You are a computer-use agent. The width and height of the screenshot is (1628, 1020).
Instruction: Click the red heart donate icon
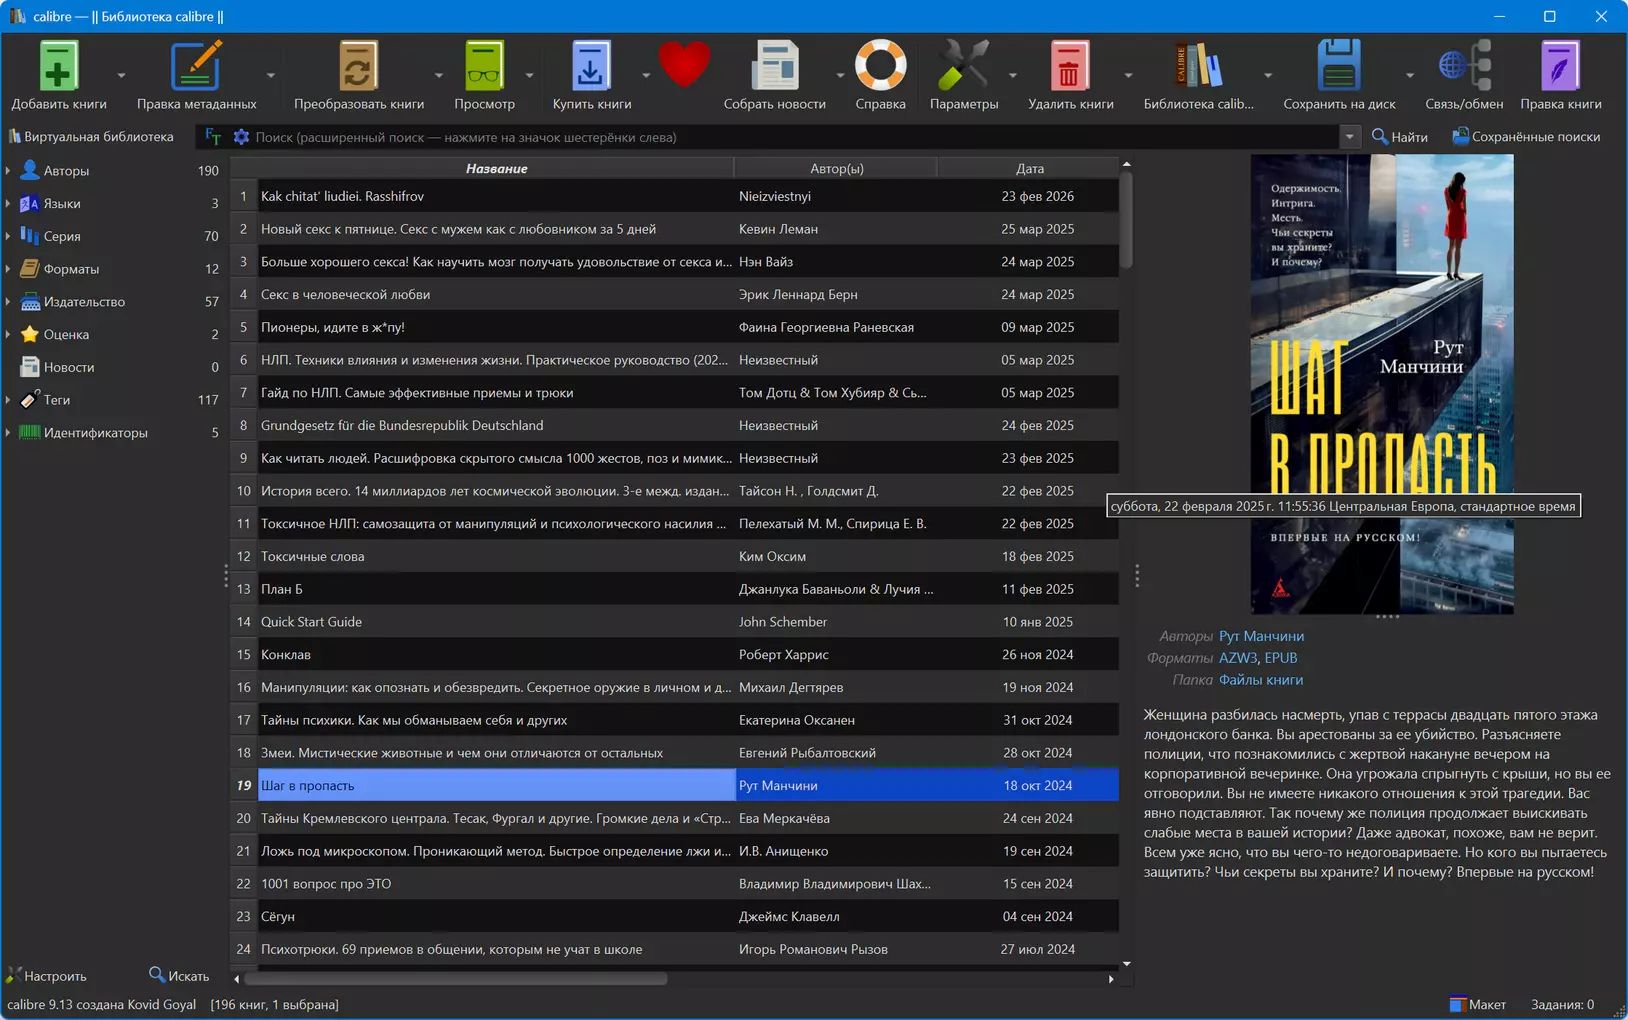[684, 65]
